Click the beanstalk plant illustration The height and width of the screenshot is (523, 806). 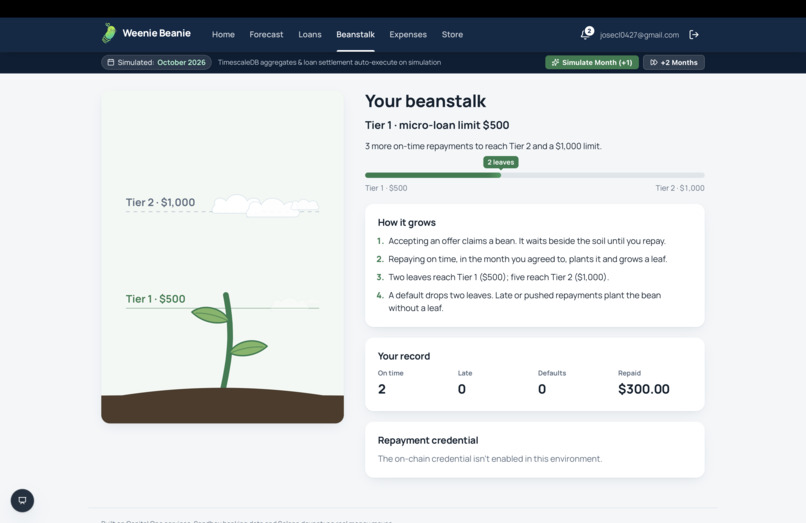pyautogui.click(x=229, y=340)
